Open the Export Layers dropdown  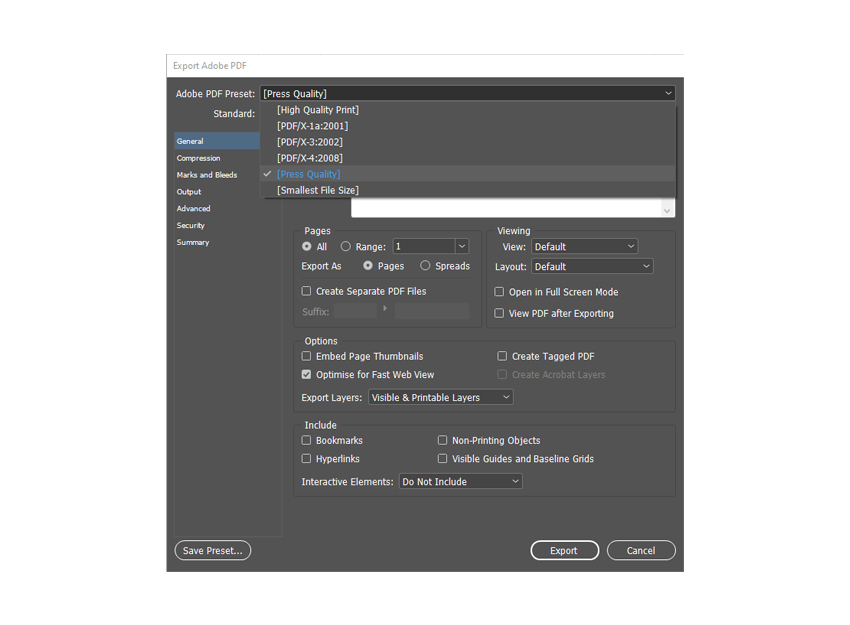coord(441,397)
